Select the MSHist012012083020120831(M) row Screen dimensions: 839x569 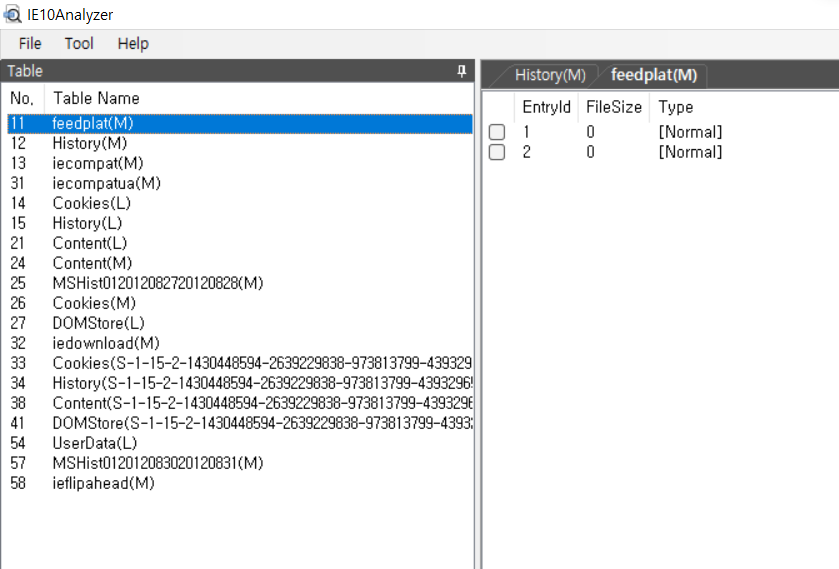(240, 463)
